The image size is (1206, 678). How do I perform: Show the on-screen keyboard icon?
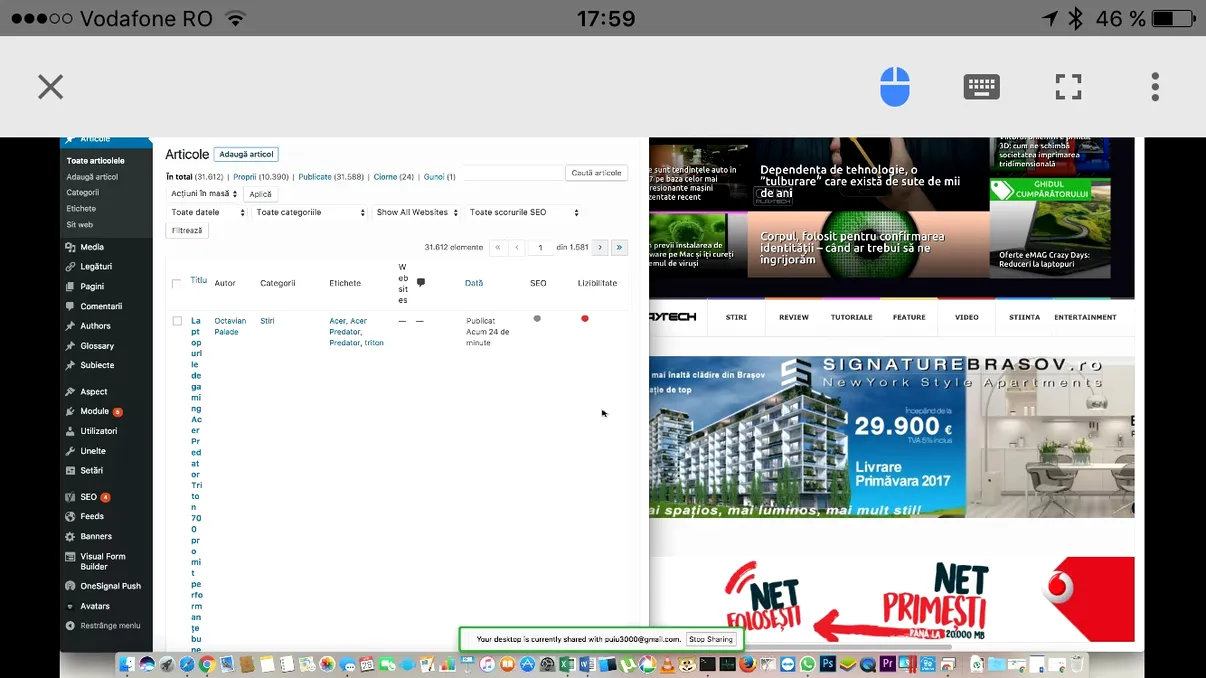(982, 87)
